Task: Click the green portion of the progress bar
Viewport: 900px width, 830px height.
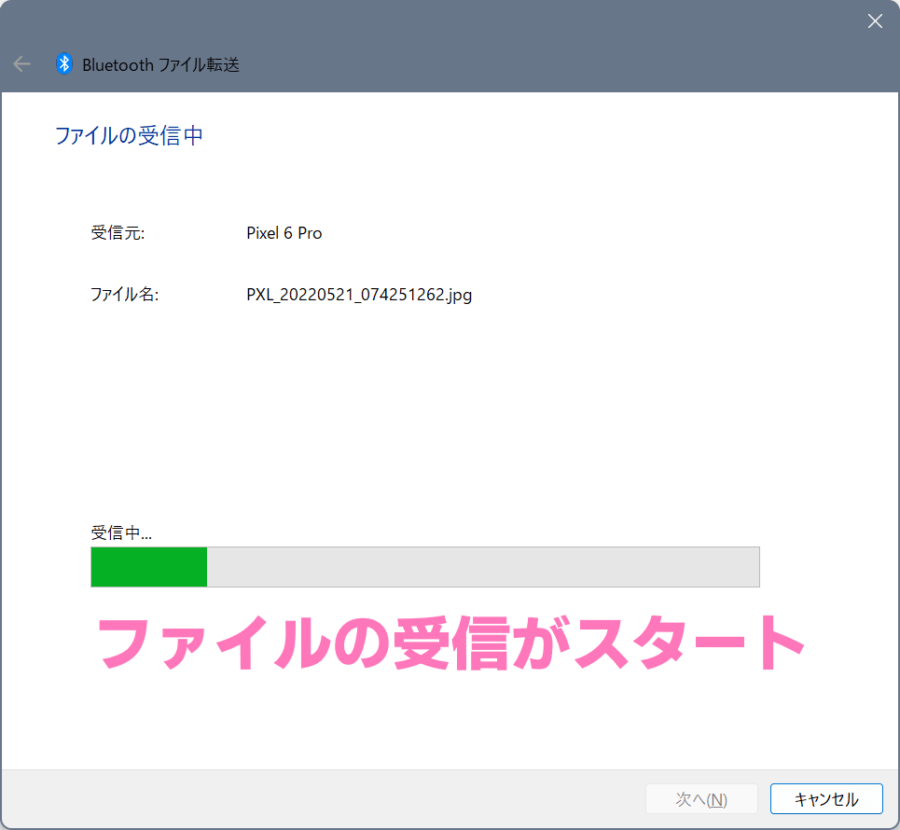Action: pyautogui.click(x=147, y=567)
